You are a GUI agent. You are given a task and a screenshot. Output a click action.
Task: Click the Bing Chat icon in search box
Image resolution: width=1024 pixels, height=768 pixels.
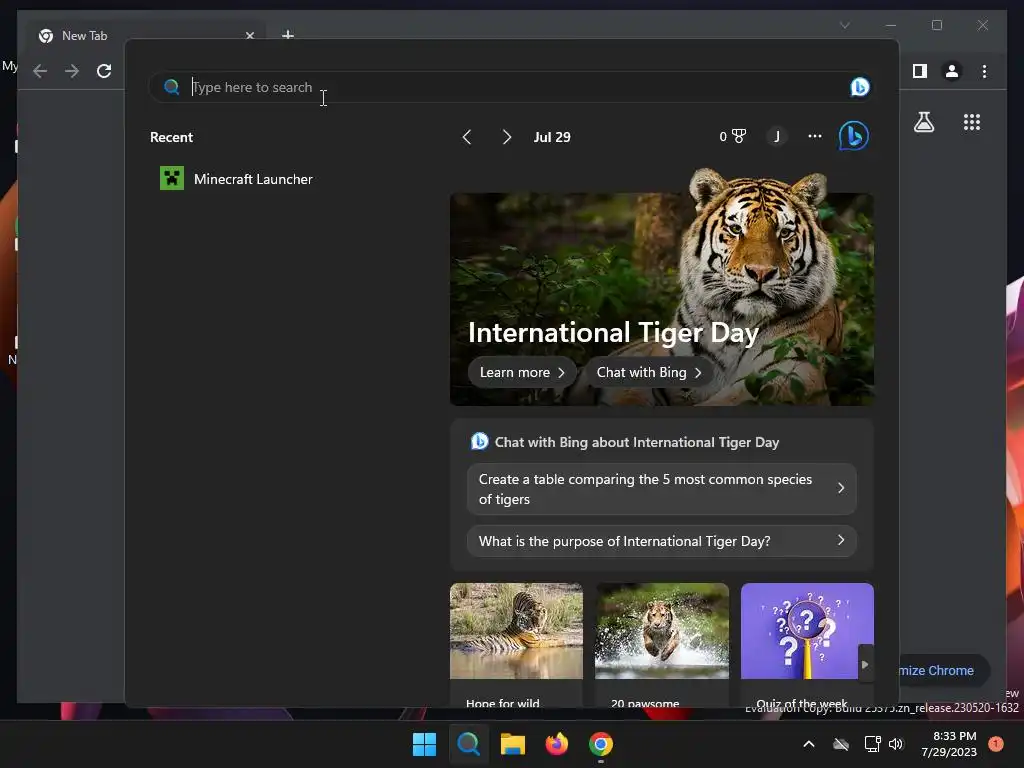[859, 87]
